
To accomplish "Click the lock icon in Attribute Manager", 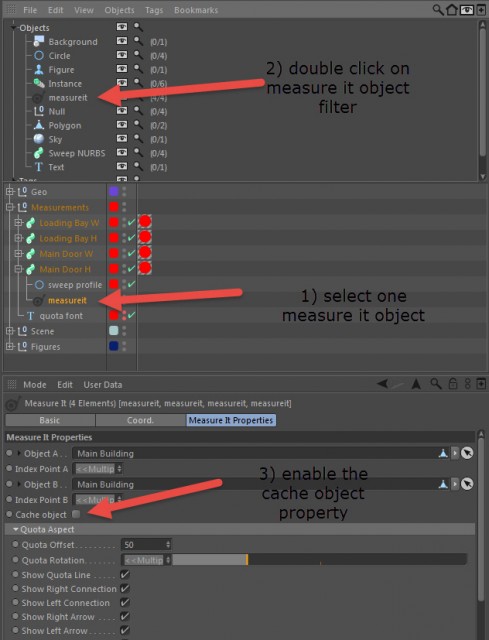I will pyautogui.click(x=453, y=384).
